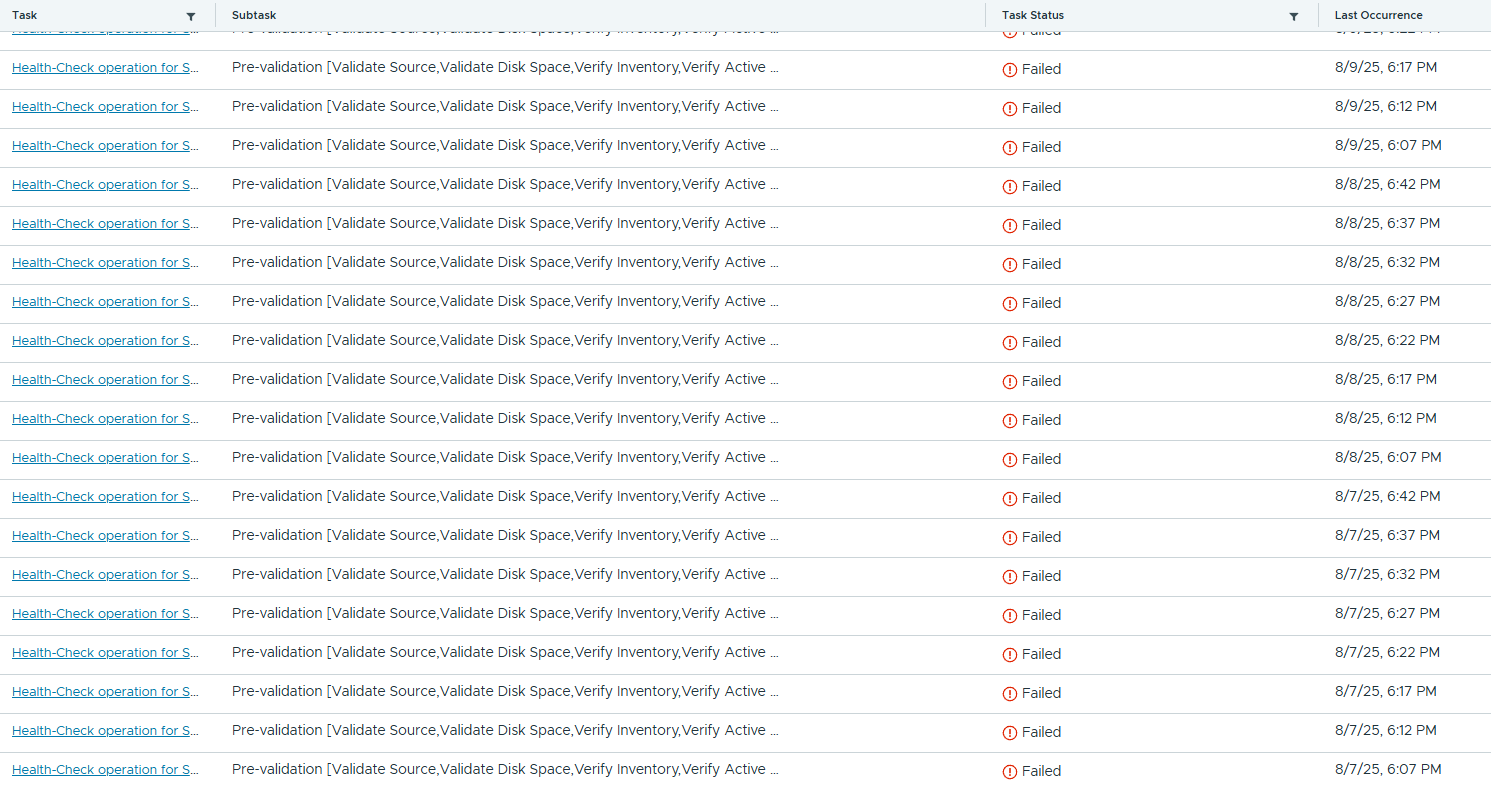Click the Failed status icon for 8/8/25, 6:17 PM
1491x790 pixels.
[1010, 382]
